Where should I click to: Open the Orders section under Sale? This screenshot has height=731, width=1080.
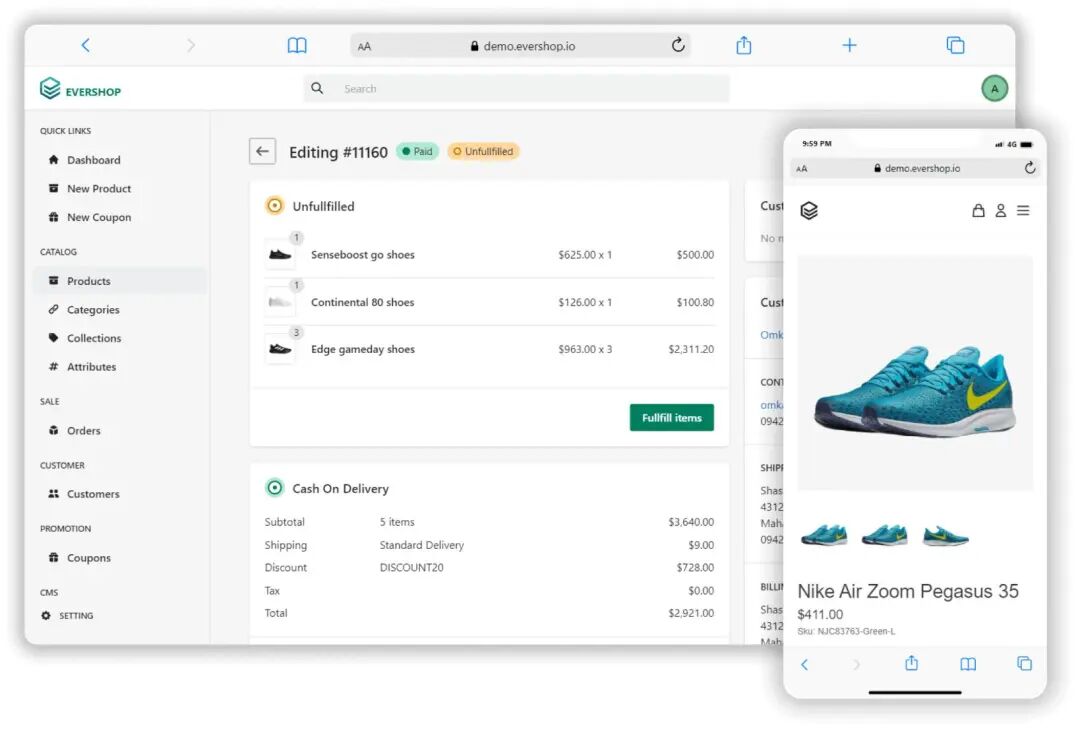pyautogui.click(x=85, y=430)
